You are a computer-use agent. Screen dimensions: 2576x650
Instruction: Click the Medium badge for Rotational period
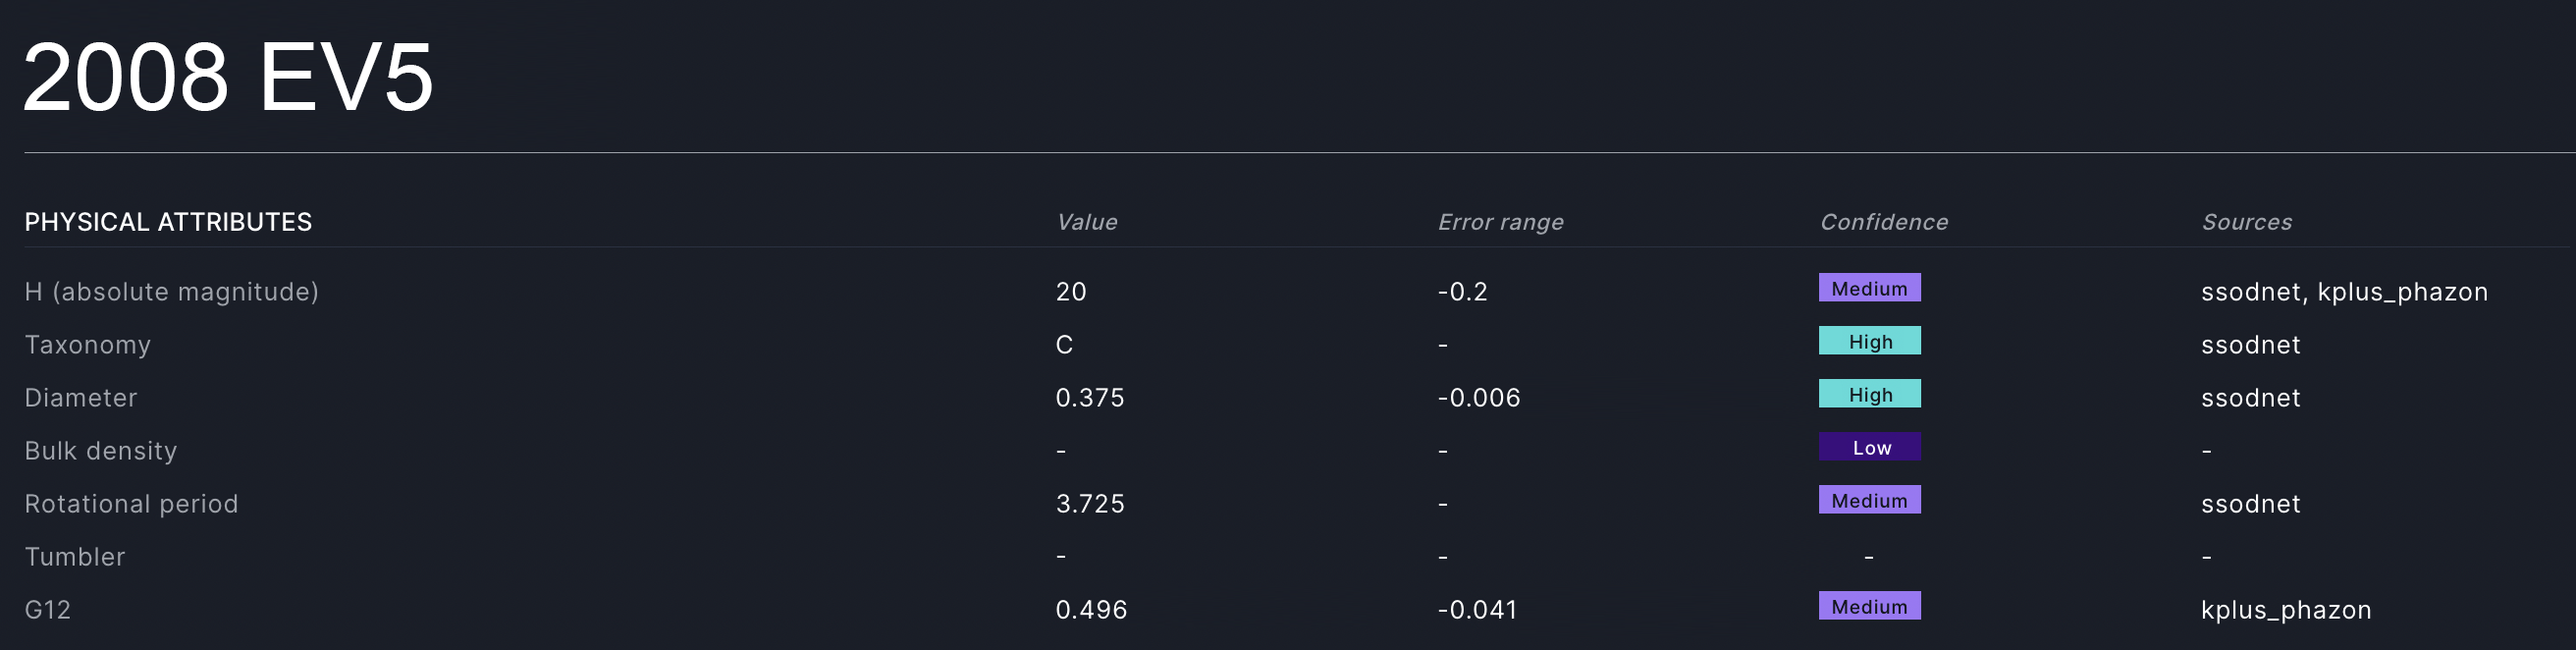point(1869,501)
